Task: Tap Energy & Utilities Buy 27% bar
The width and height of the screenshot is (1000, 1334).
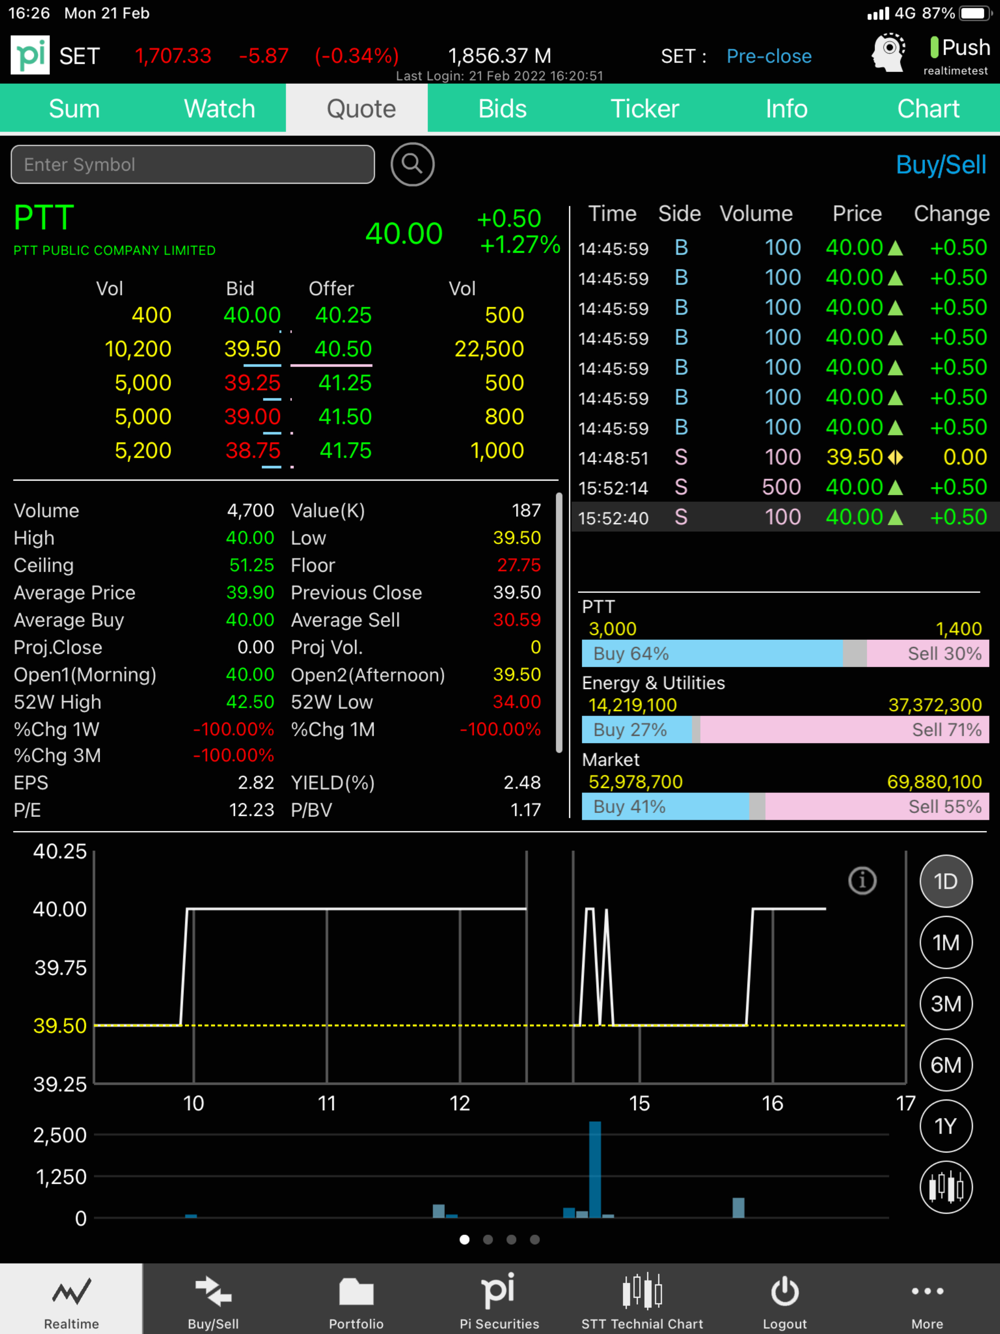Action: (636, 730)
